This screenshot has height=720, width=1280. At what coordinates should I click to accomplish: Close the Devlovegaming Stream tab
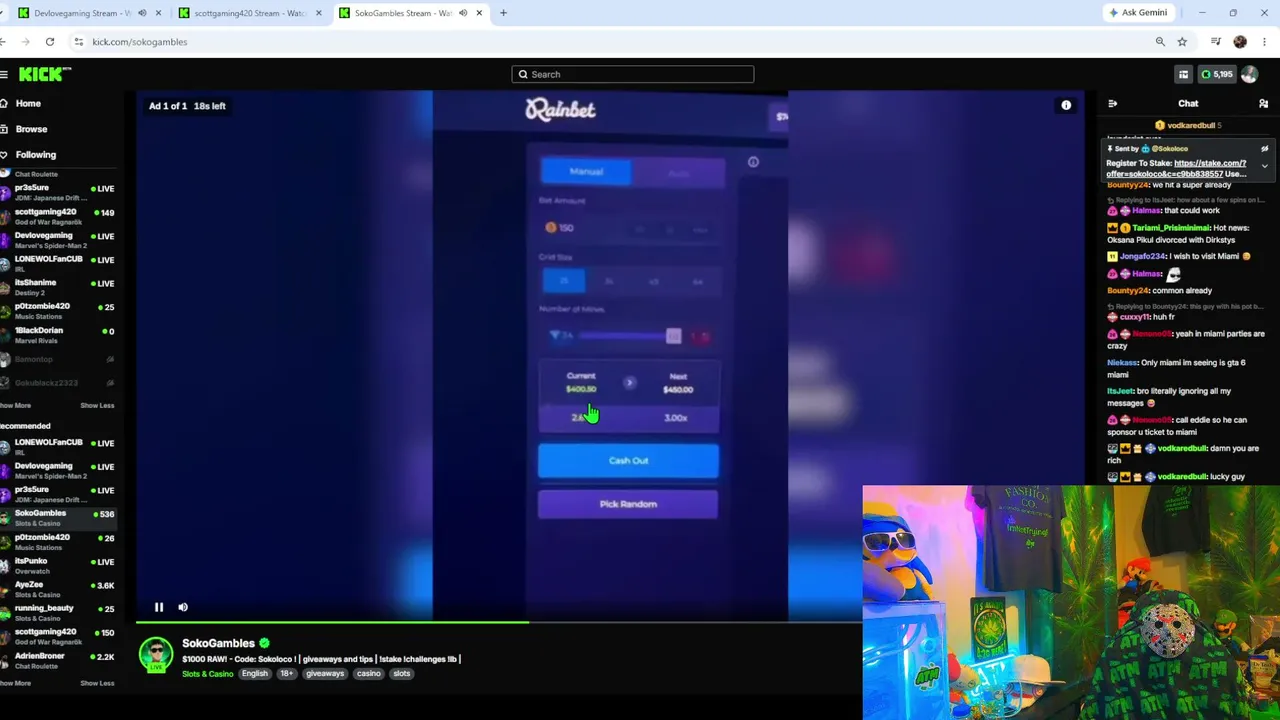coord(158,13)
